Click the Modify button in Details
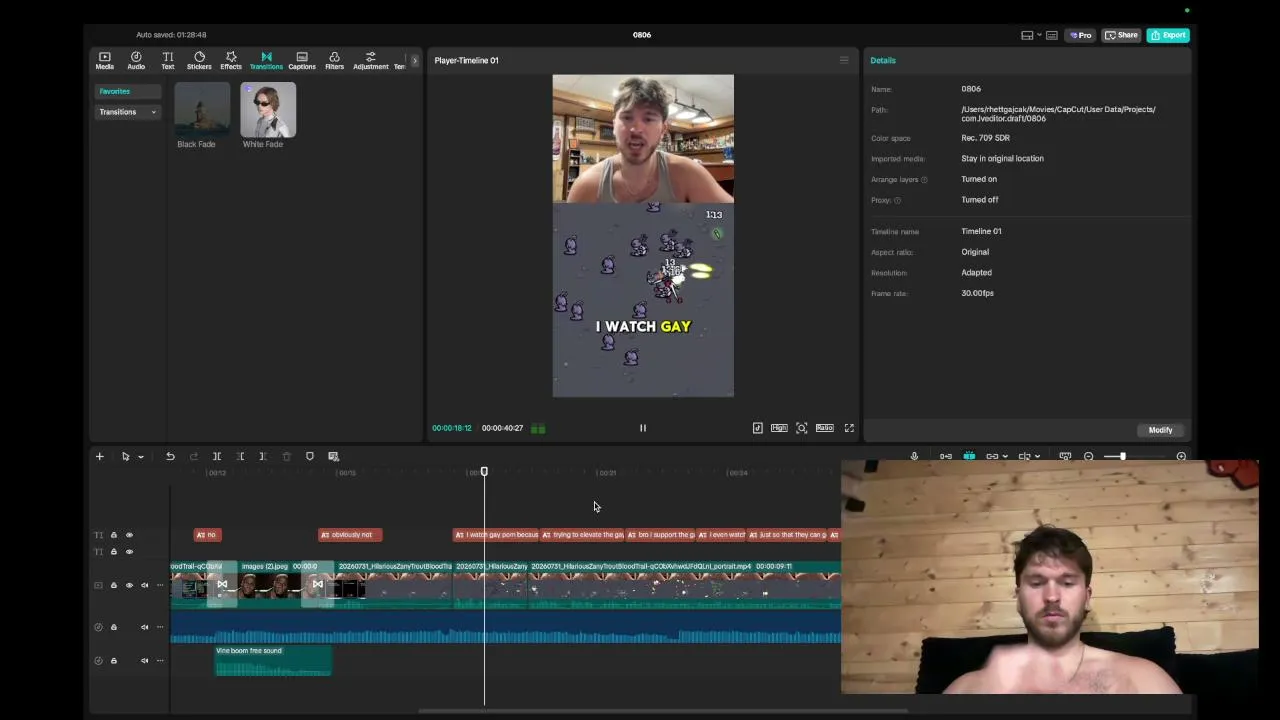1280x720 pixels. tap(1160, 430)
